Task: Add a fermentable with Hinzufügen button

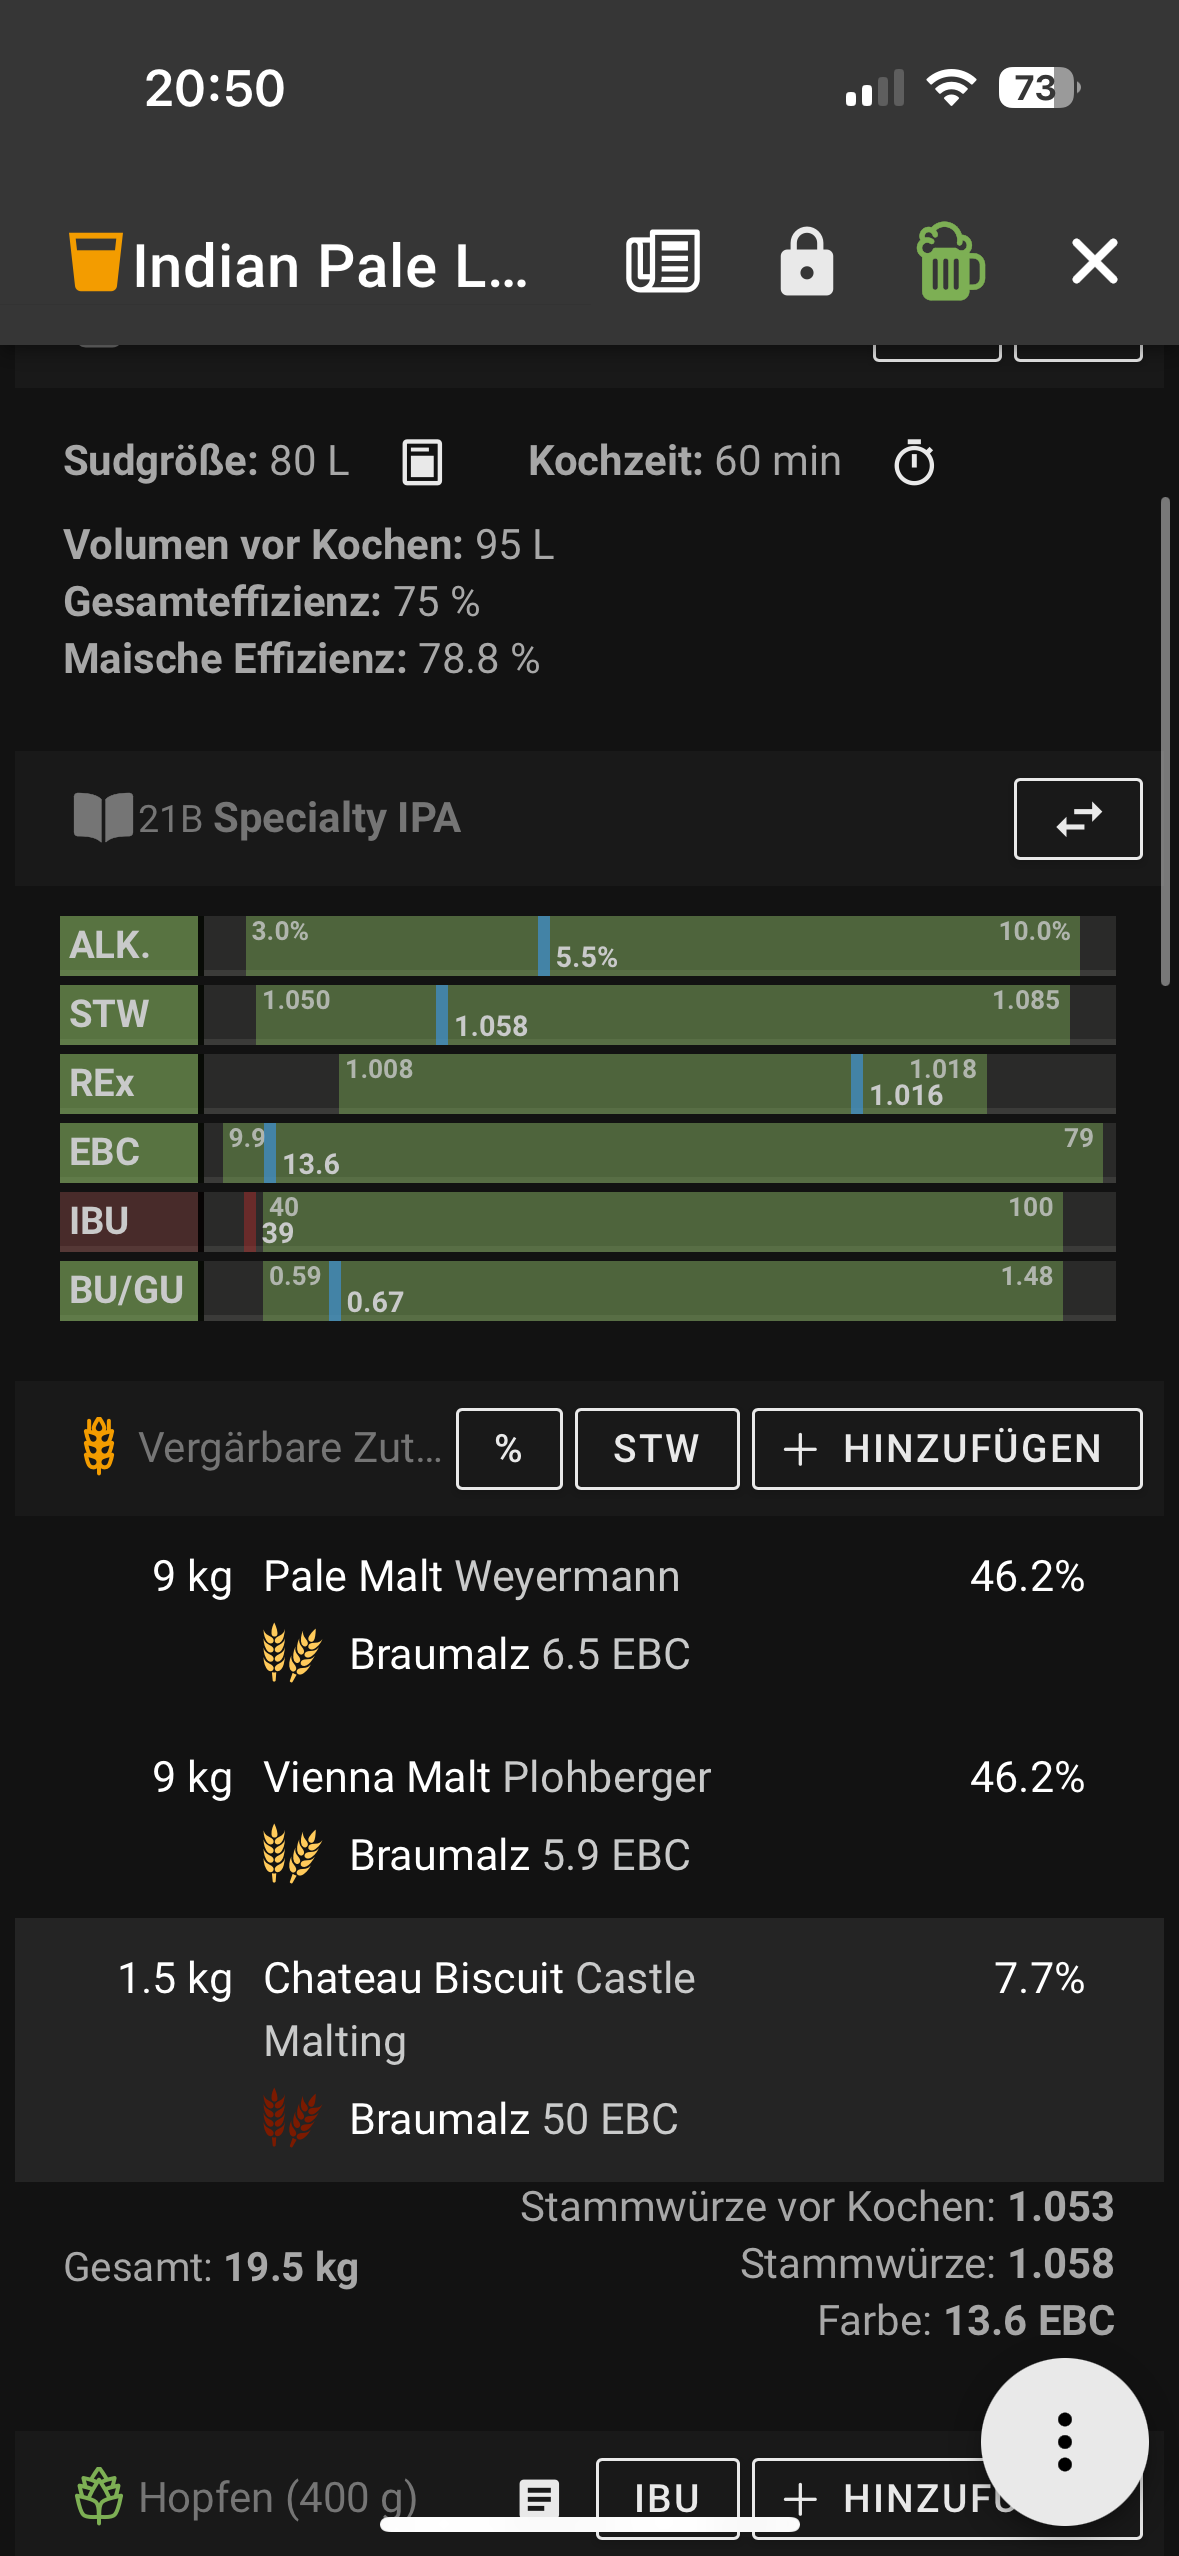Action: pos(946,1449)
